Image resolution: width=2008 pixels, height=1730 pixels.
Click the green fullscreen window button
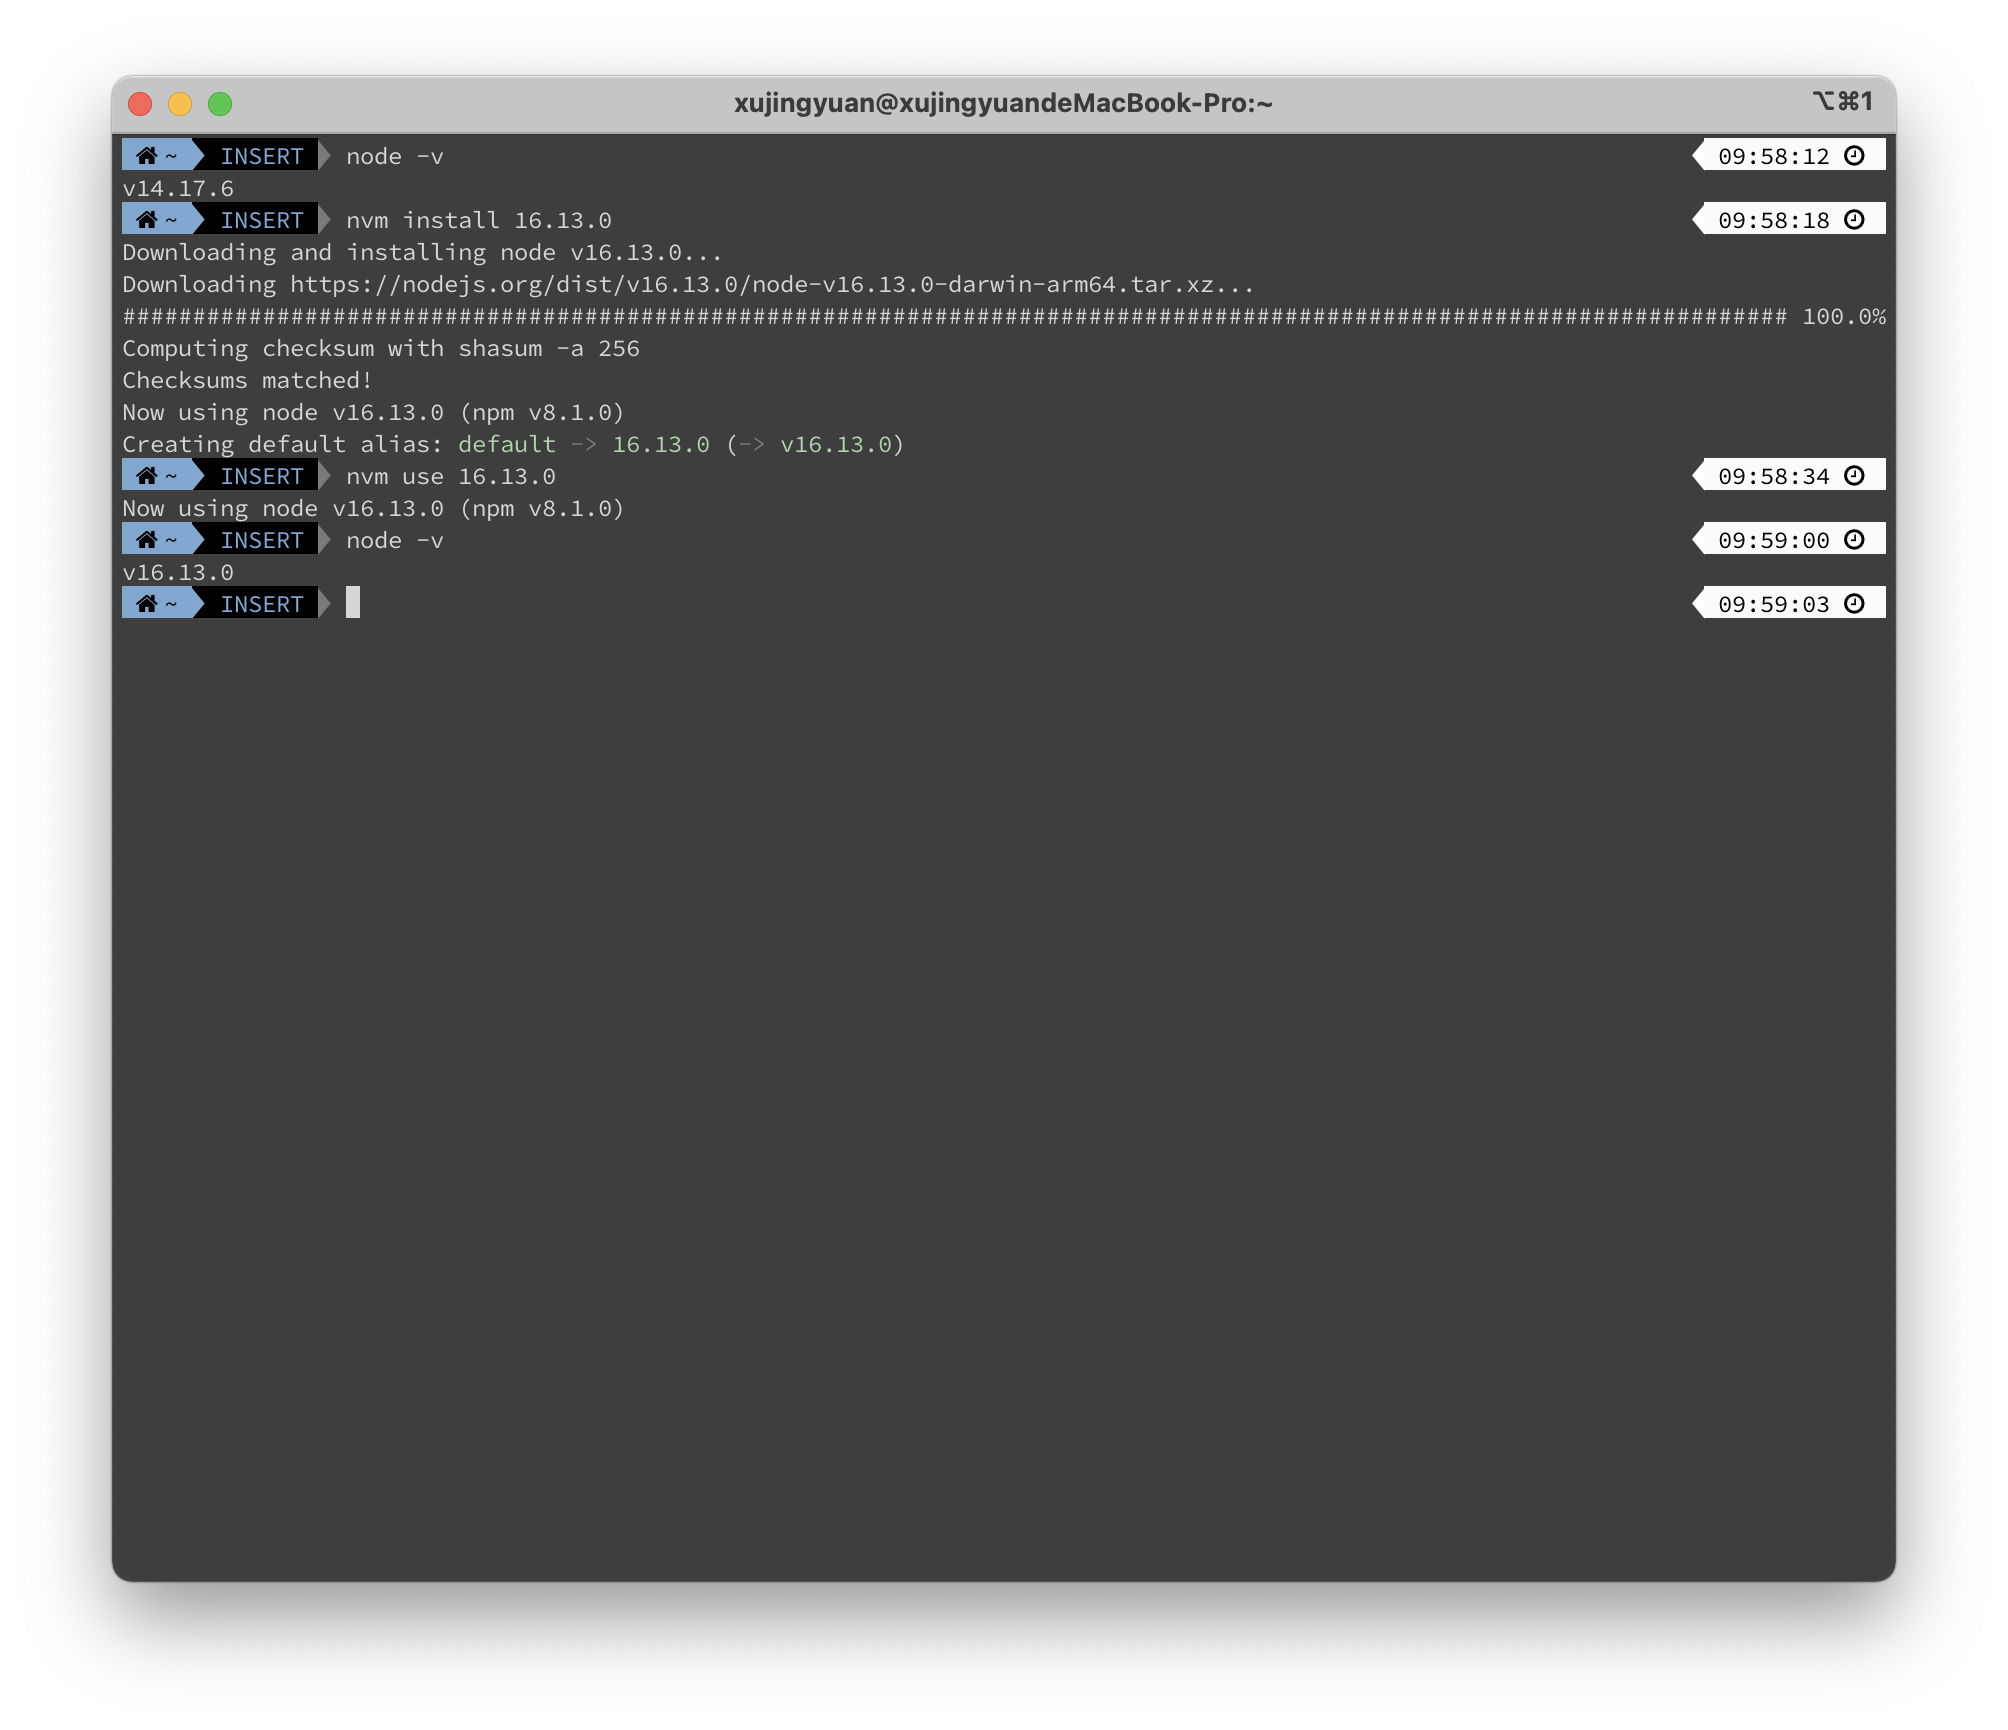click(x=220, y=104)
